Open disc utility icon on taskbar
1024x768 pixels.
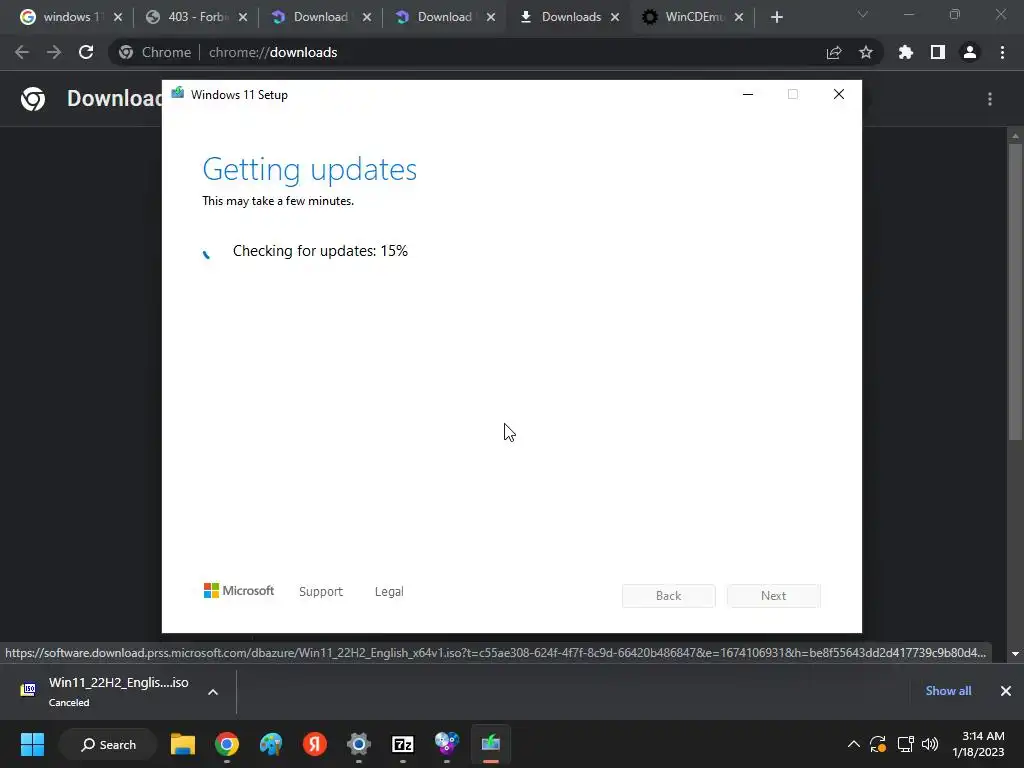tap(447, 744)
